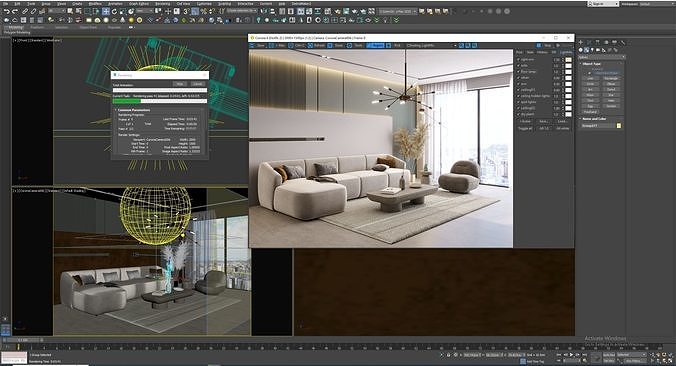The image size is (676, 366).
Task: Click the object name input field
Action: tap(598, 125)
